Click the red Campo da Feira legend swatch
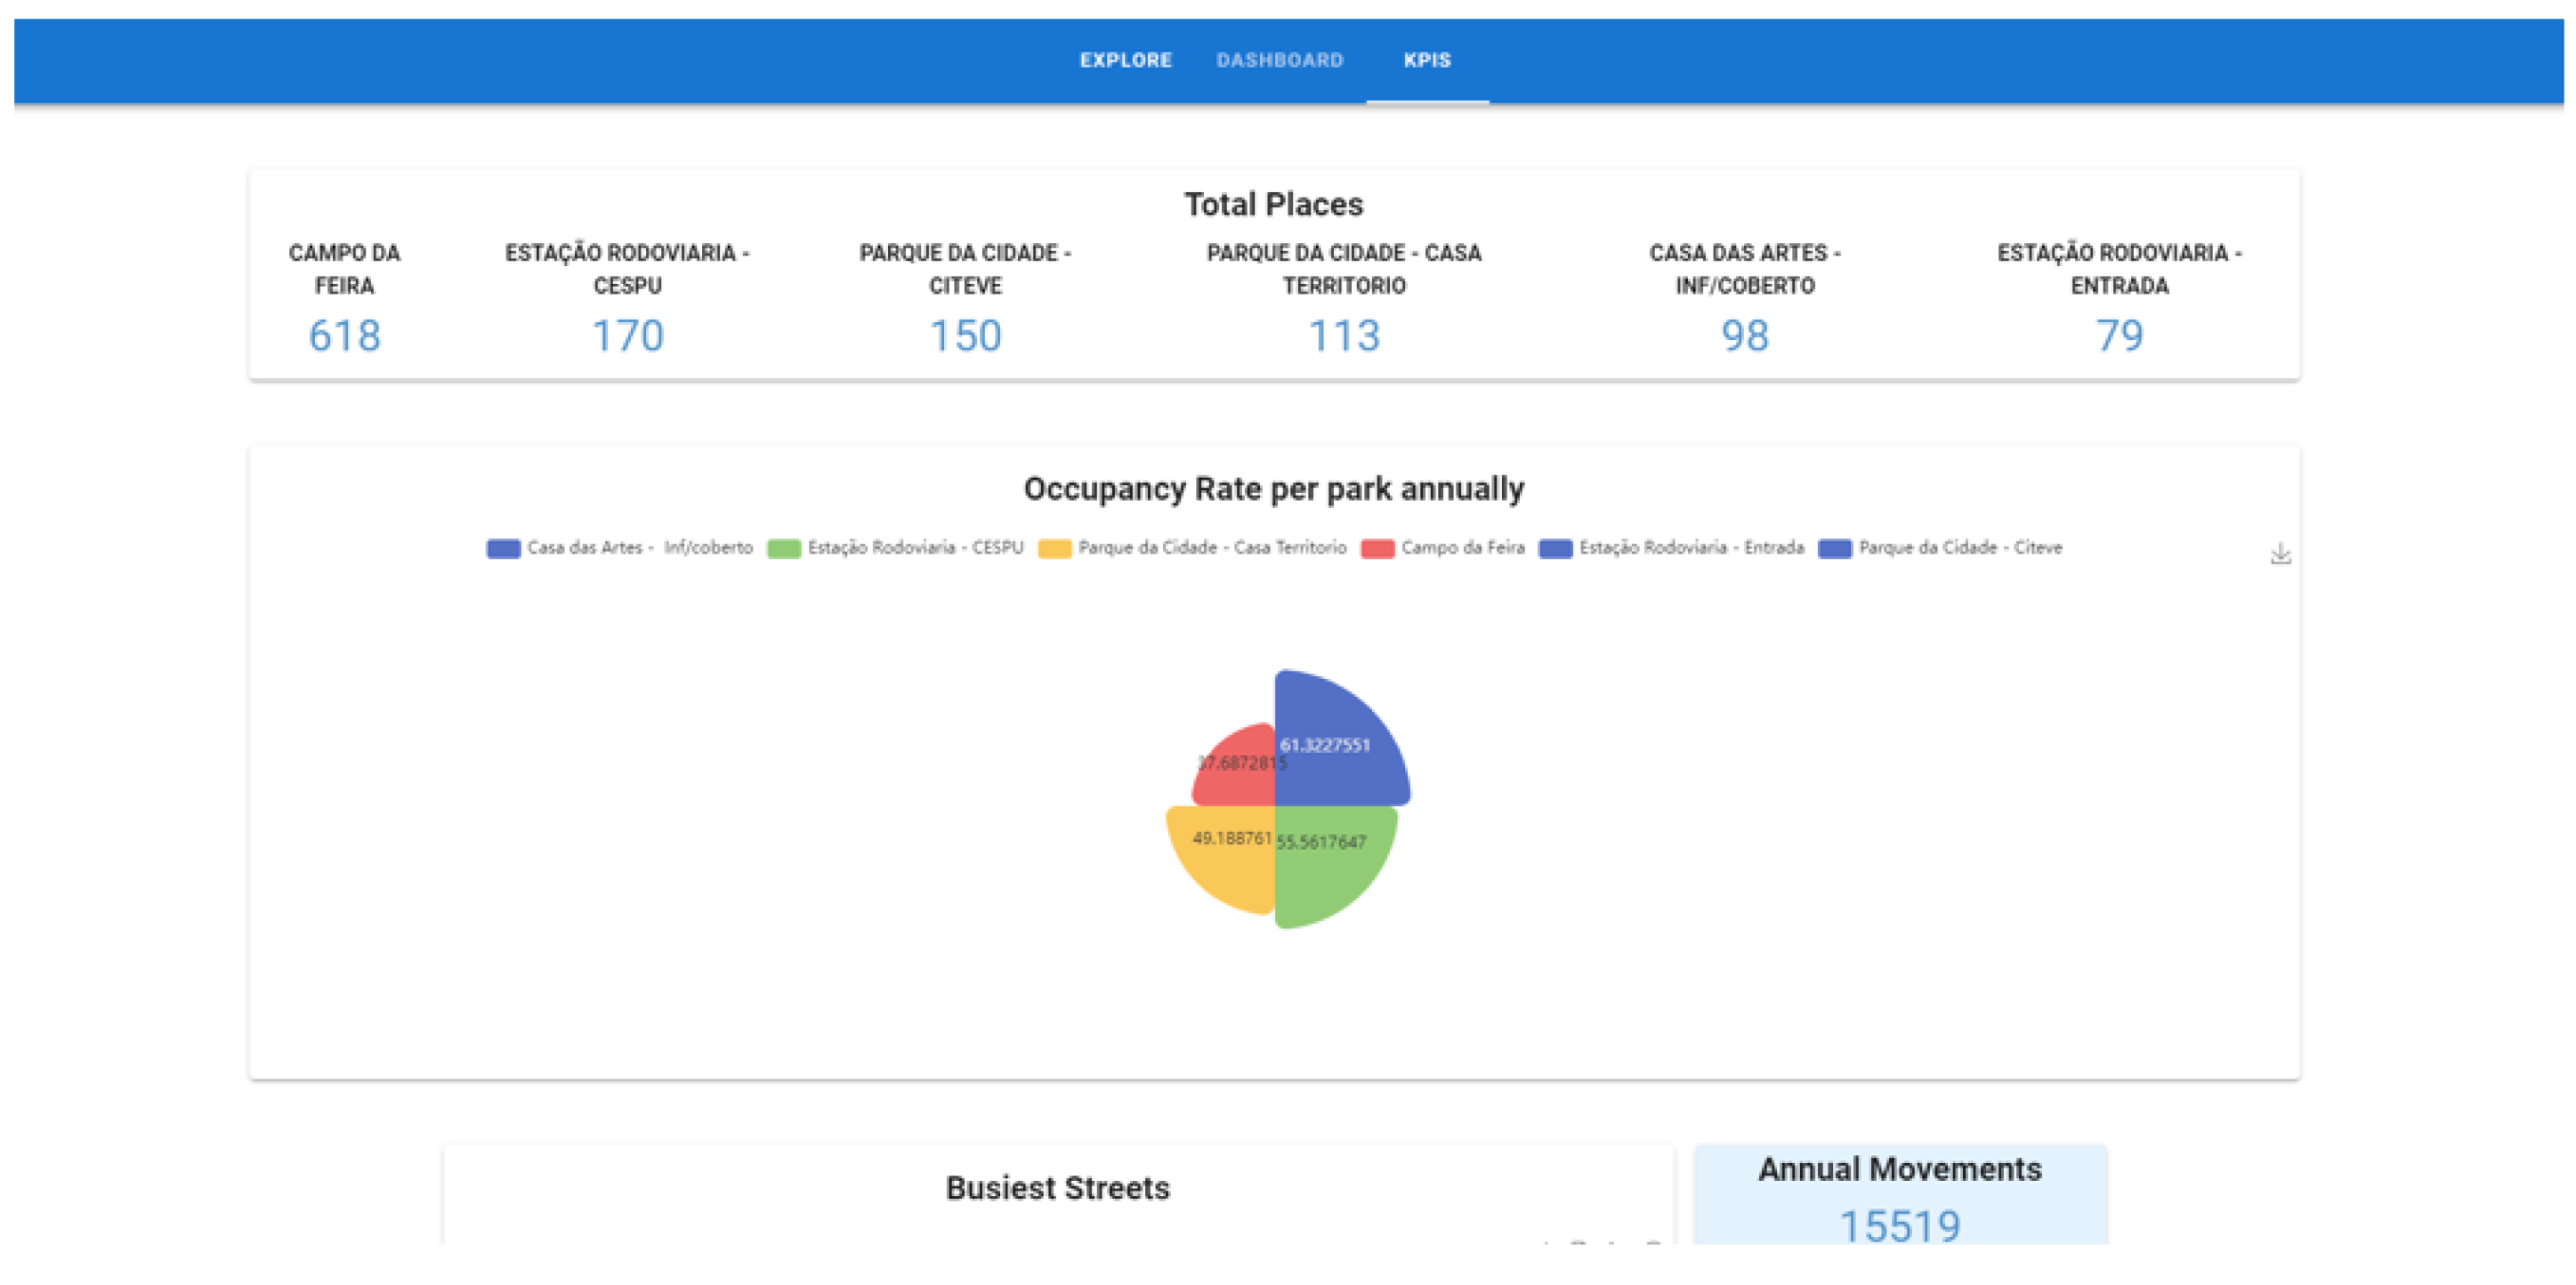Viewport: 2576px width, 1285px height. [1377, 549]
